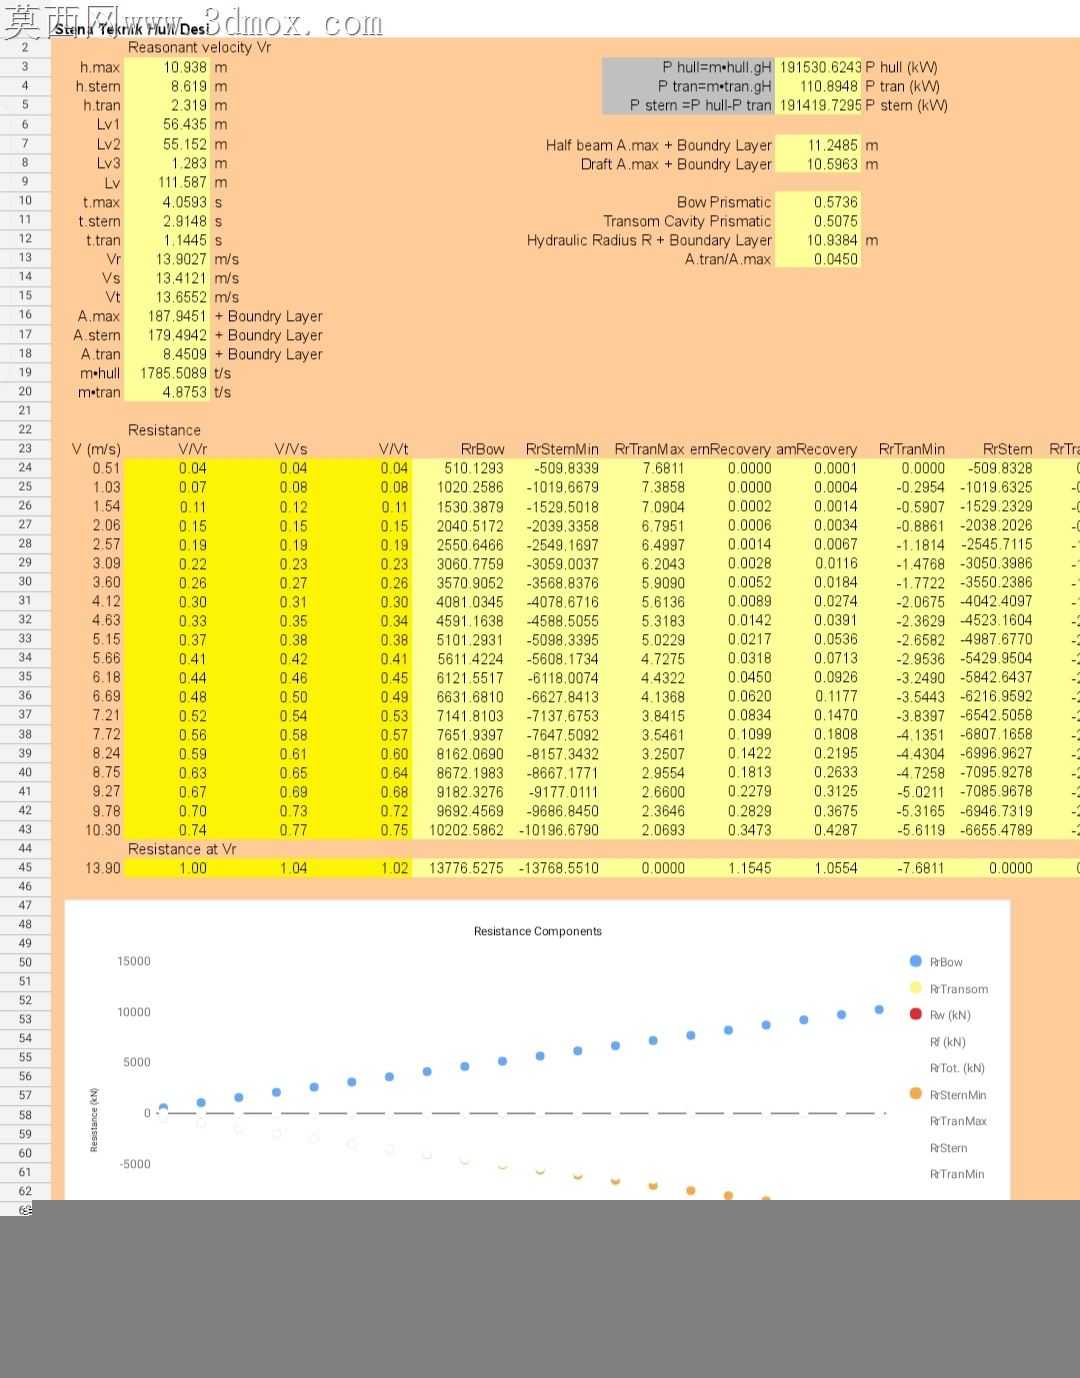The height and width of the screenshot is (1378, 1080).
Task: Select the RrSternMin cell -13768.5510
Action: pyautogui.click(x=560, y=867)
